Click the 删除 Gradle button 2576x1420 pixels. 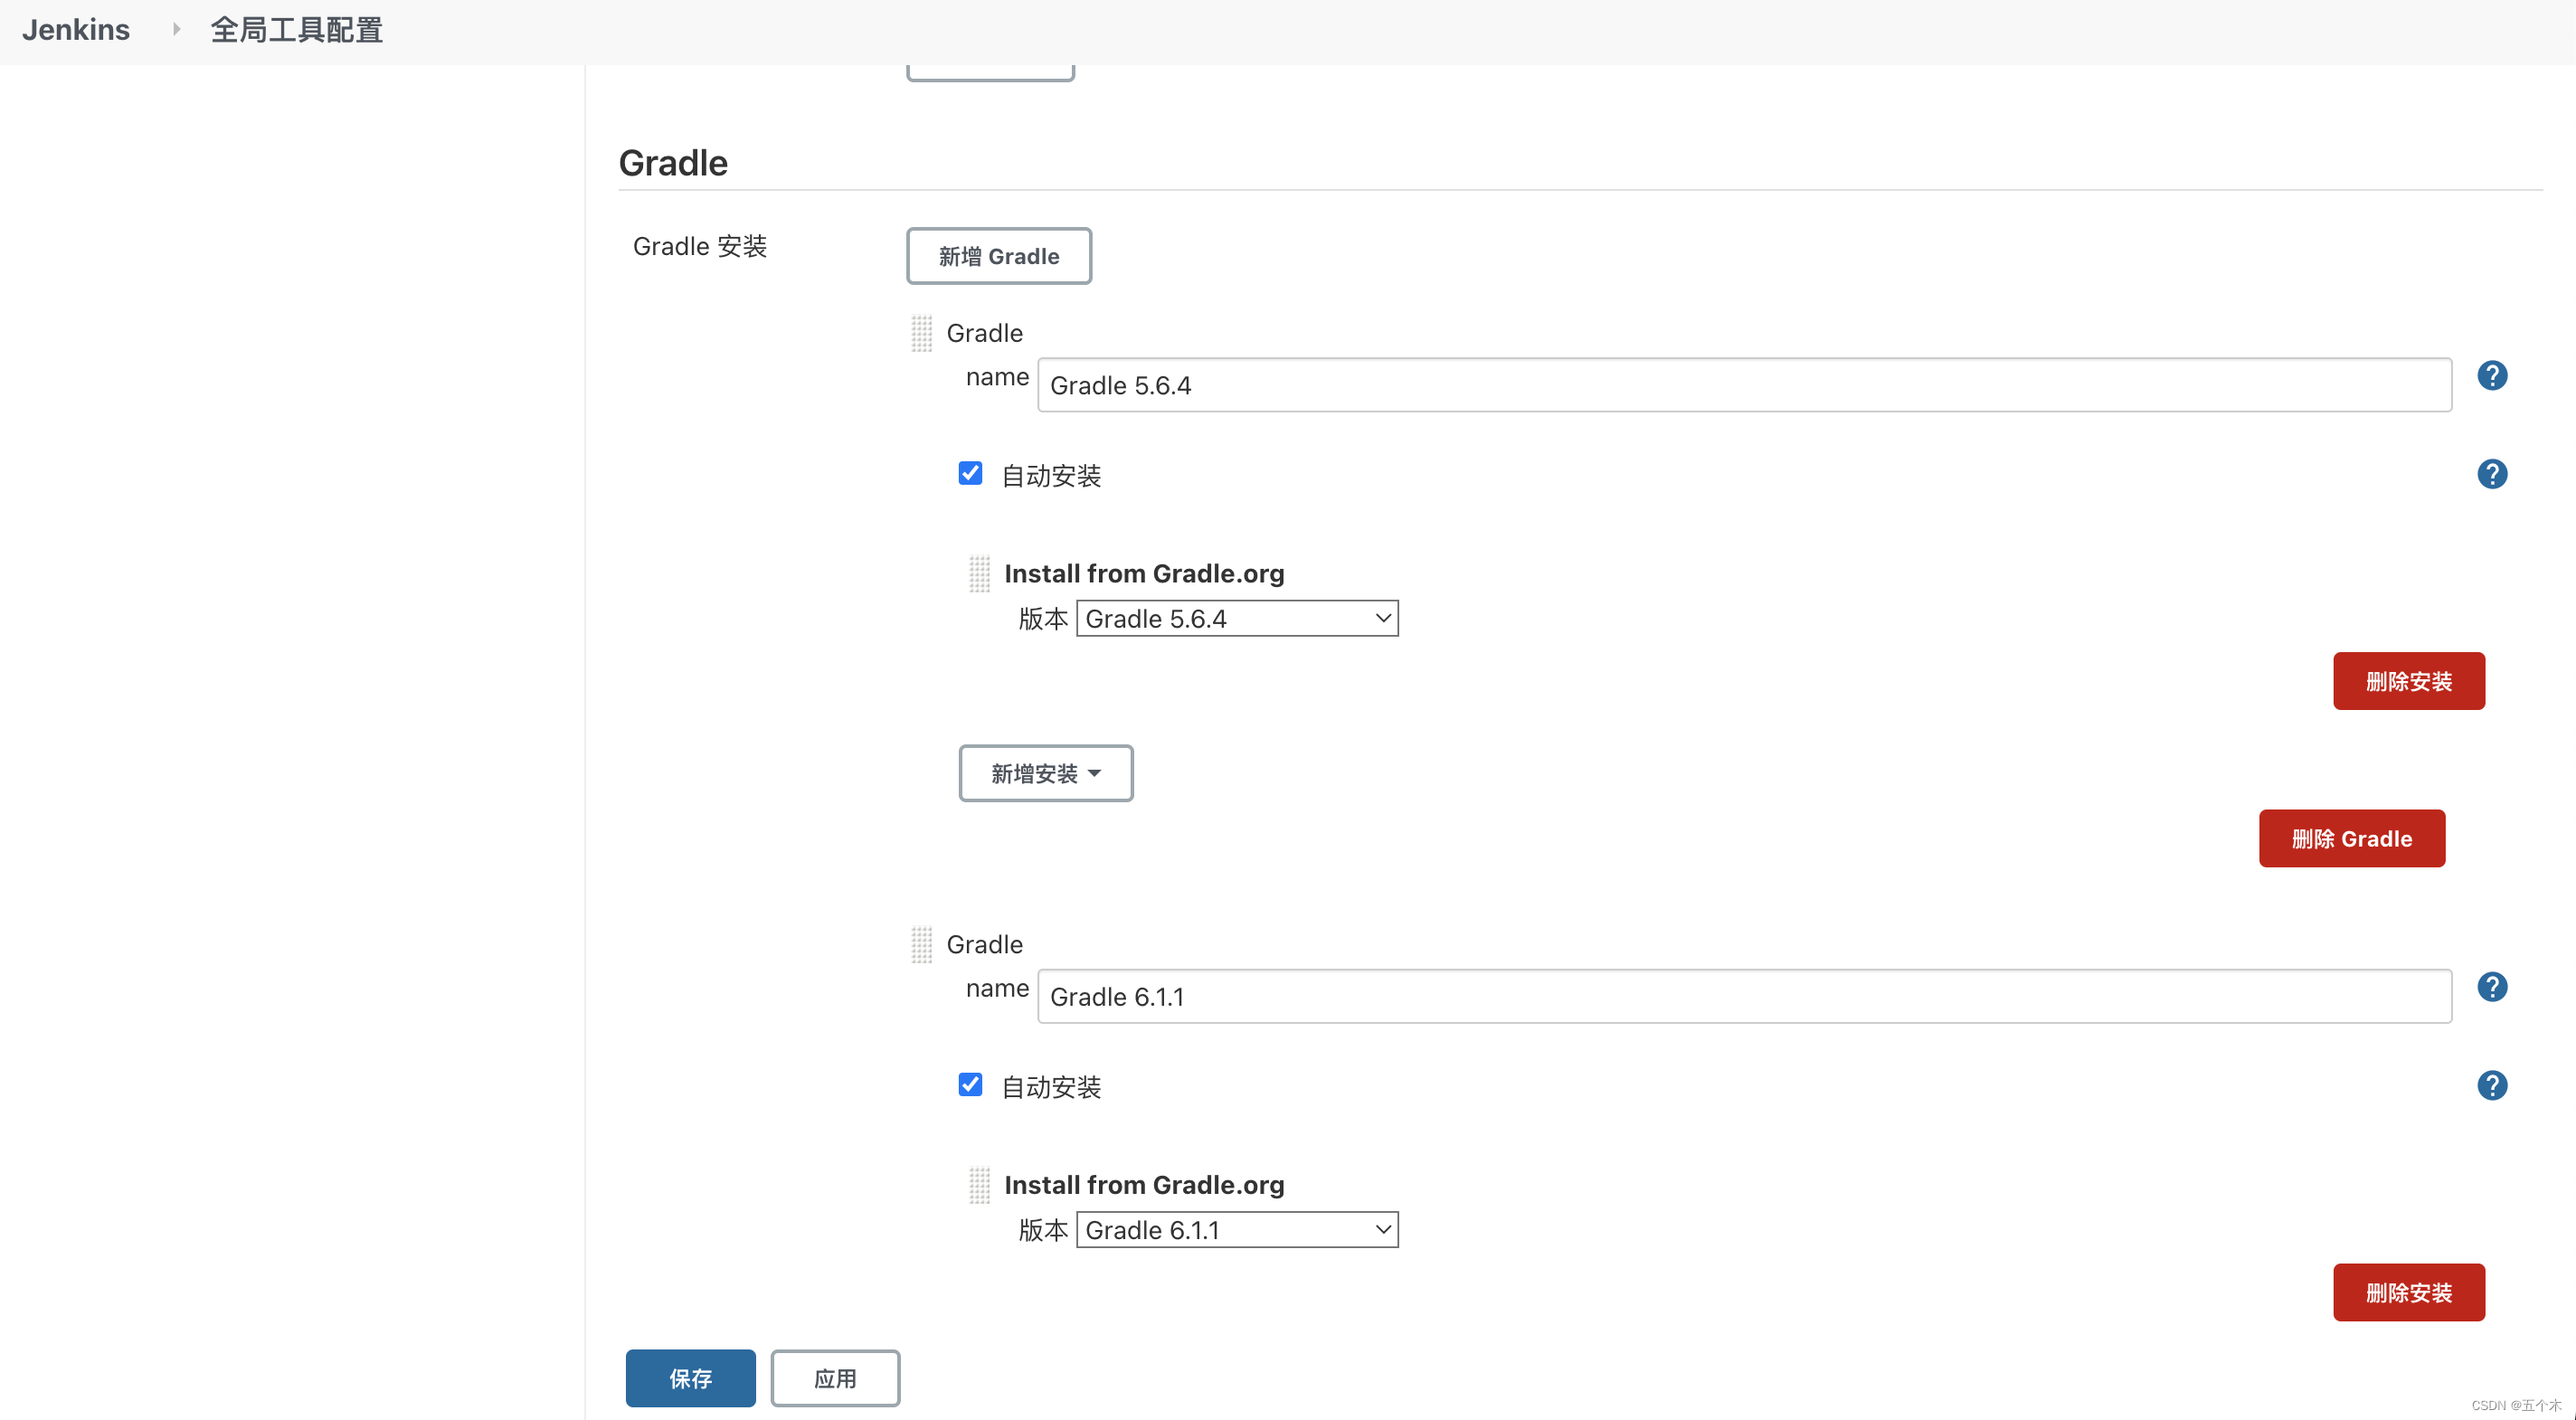[2351, 838]
